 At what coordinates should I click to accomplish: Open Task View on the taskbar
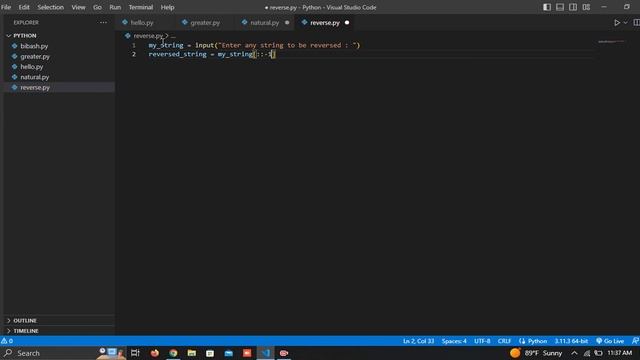(x=135, y=353)
